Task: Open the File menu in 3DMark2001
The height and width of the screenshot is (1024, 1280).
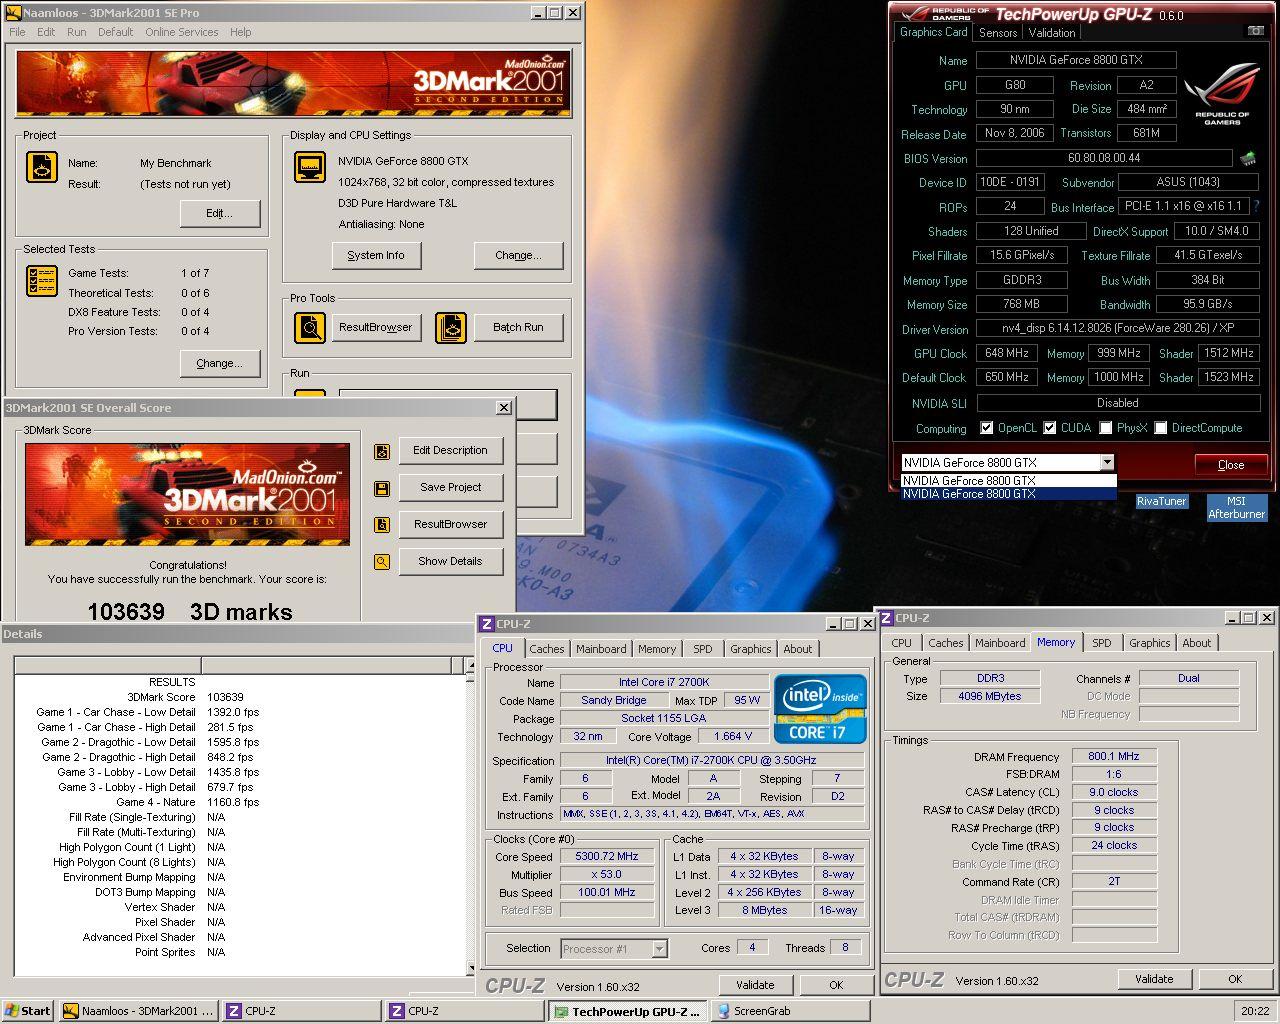Action: [x=17, y=32]
